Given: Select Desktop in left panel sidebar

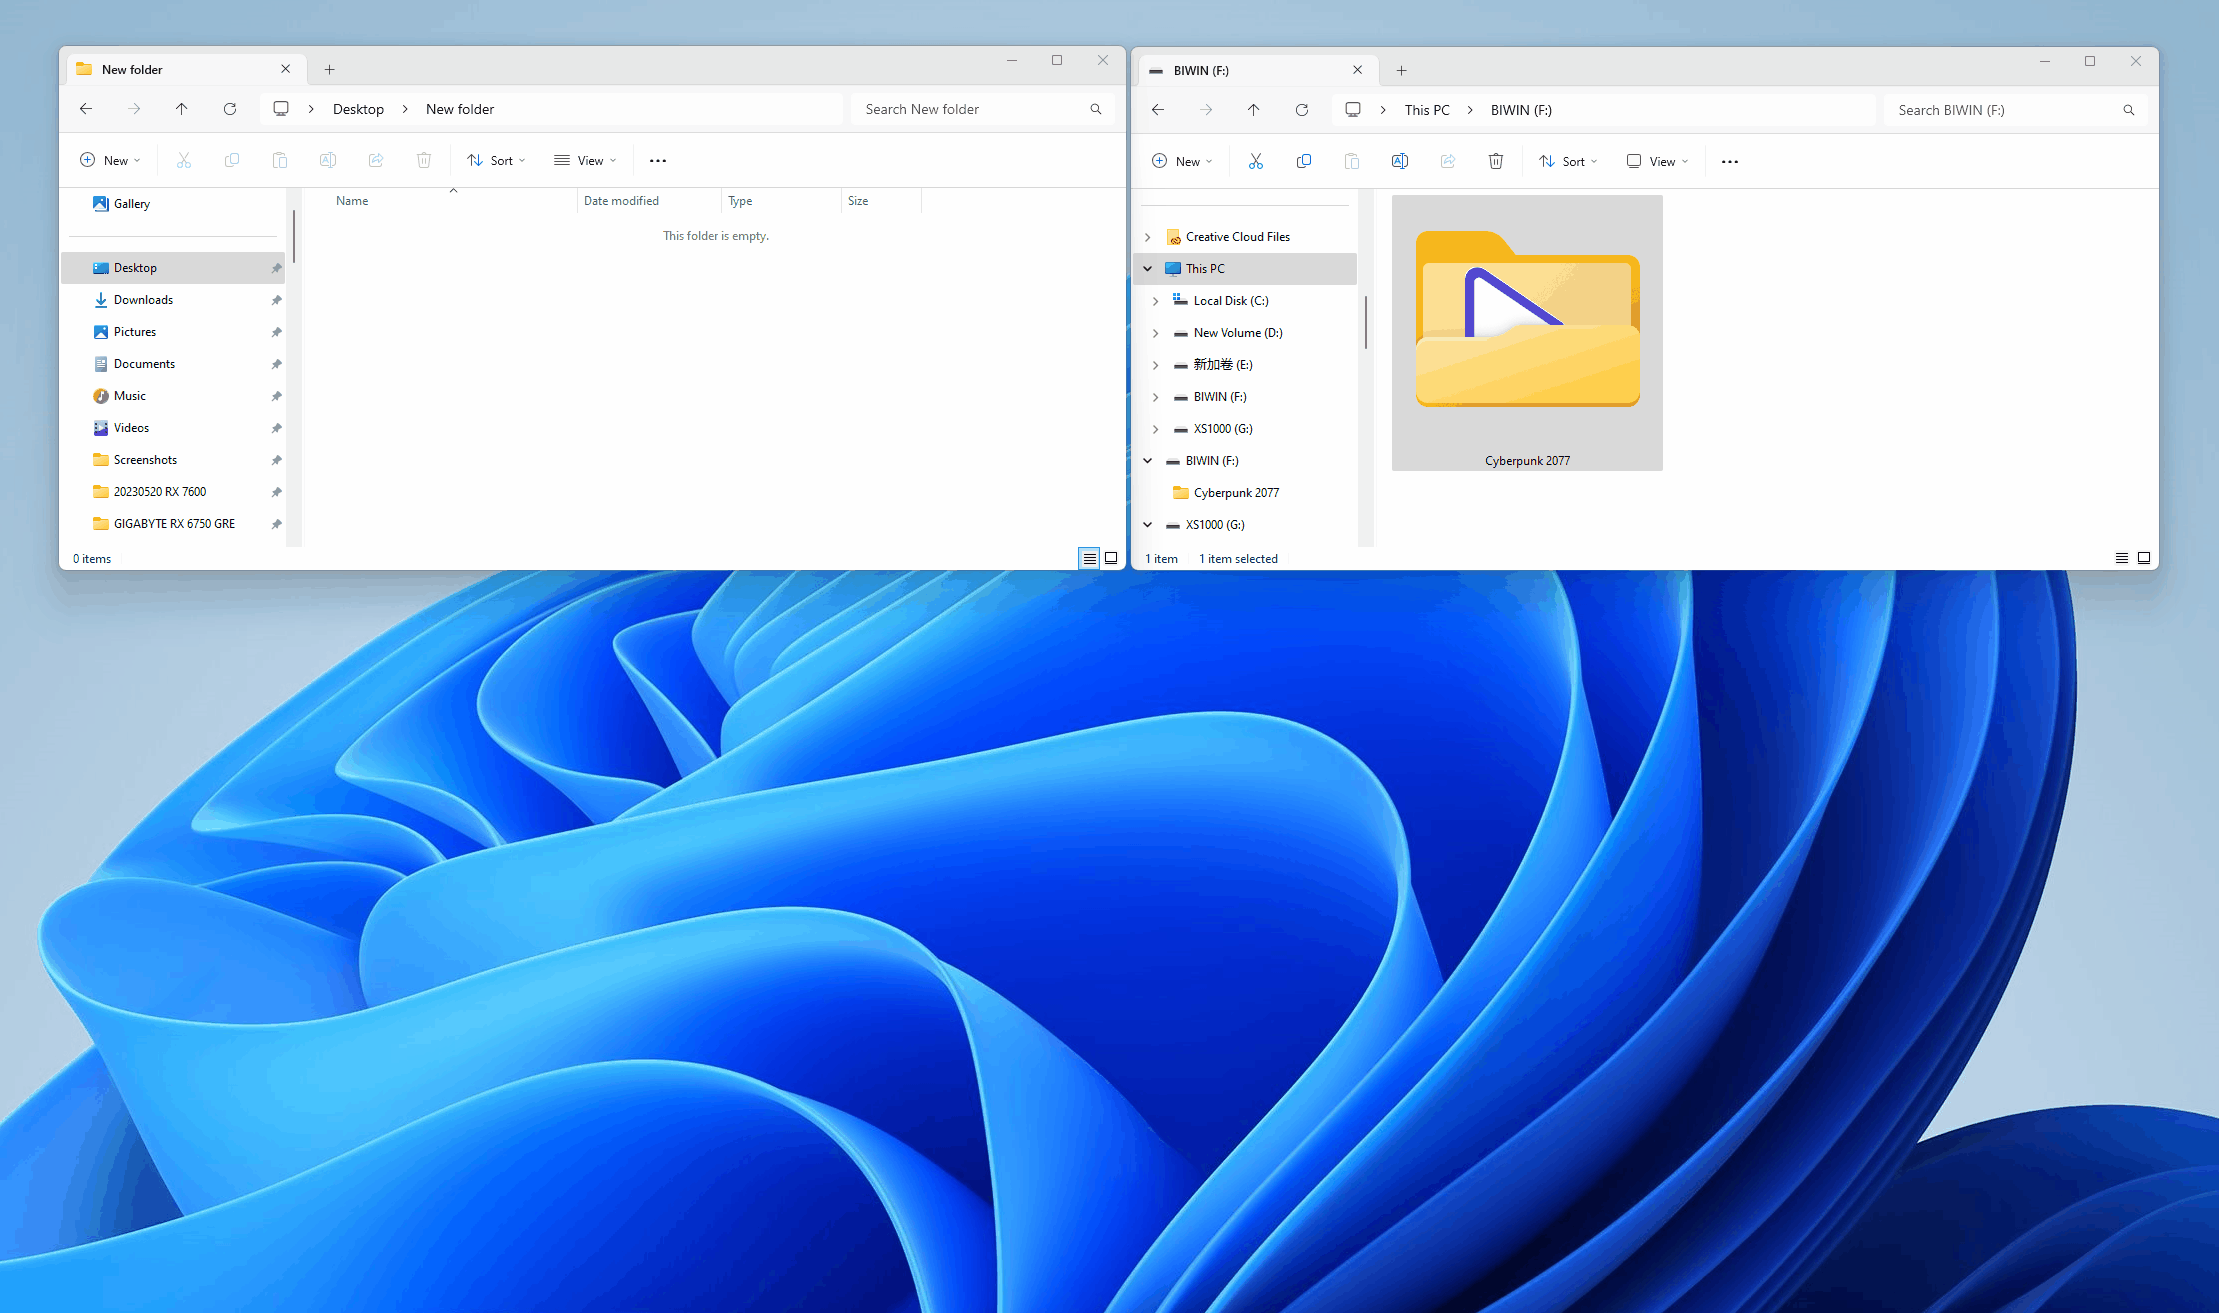Looking at the screenshot, I should click(138, 266).
